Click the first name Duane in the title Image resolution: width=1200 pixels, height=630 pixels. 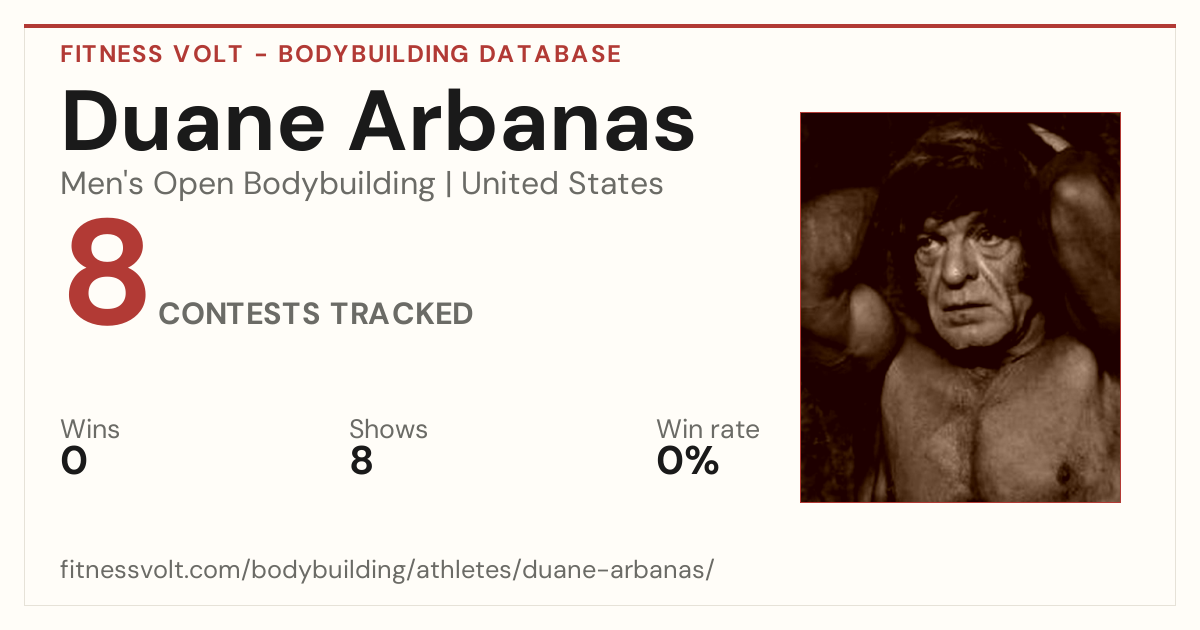pyautogui.click(x=194, y=121)
